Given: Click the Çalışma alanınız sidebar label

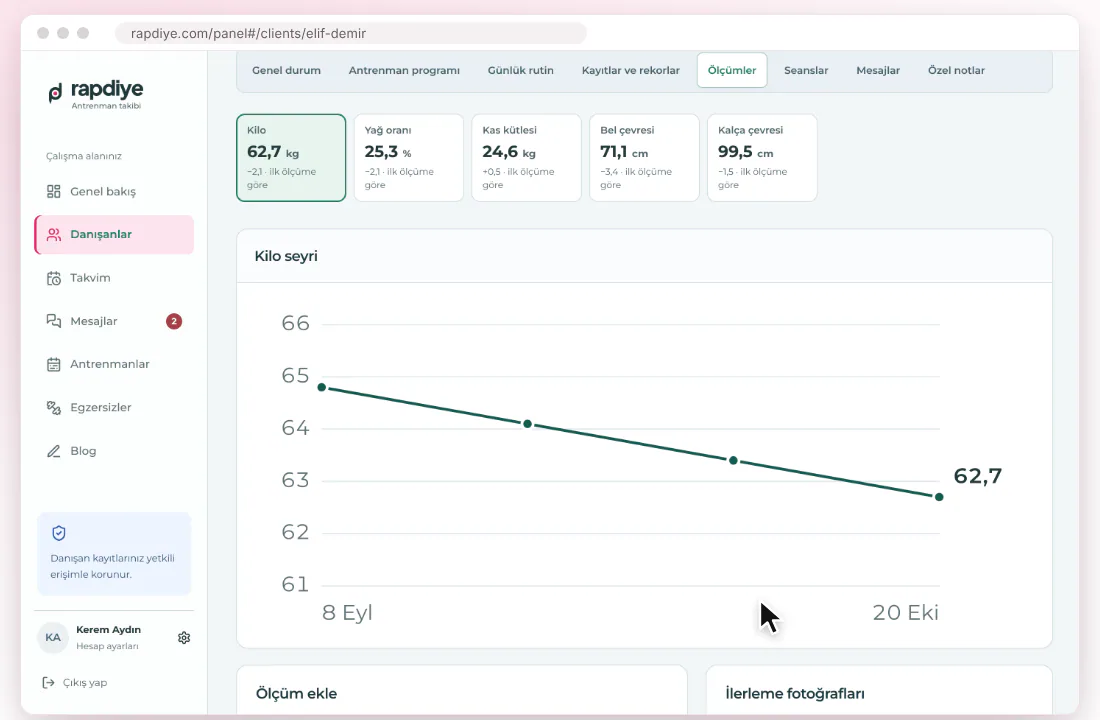Looking at the screenshot, I should [84, 156].
